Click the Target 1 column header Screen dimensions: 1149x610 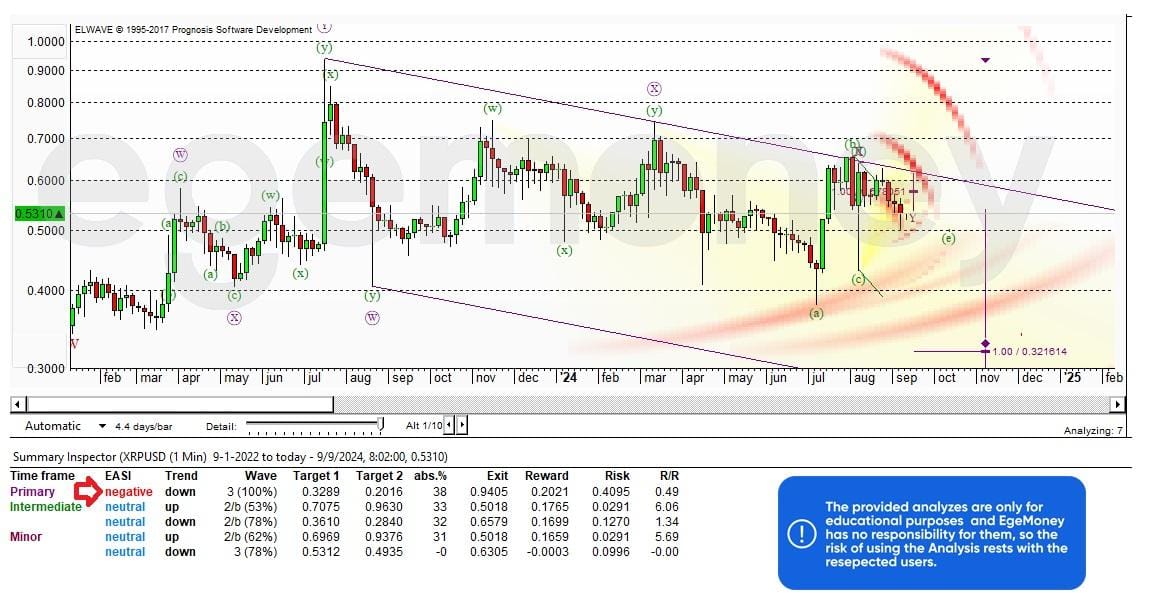tap(316, 476)
